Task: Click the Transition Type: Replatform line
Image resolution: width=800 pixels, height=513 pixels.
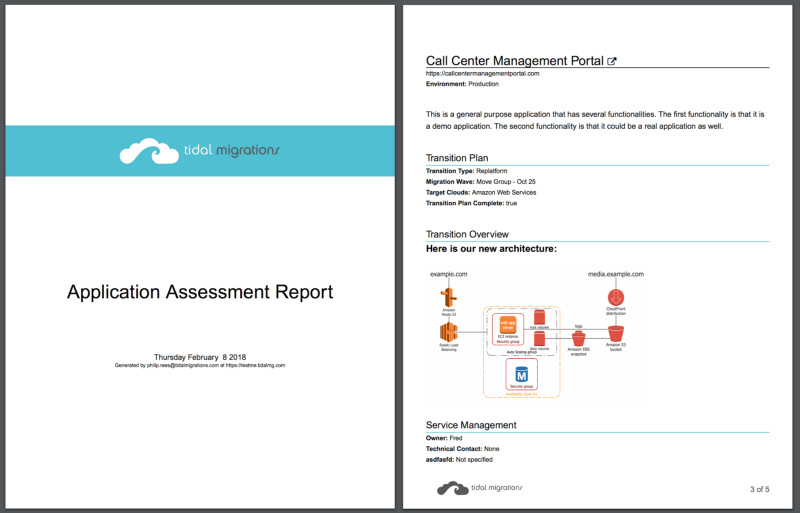Action: (x=466, y=171)
